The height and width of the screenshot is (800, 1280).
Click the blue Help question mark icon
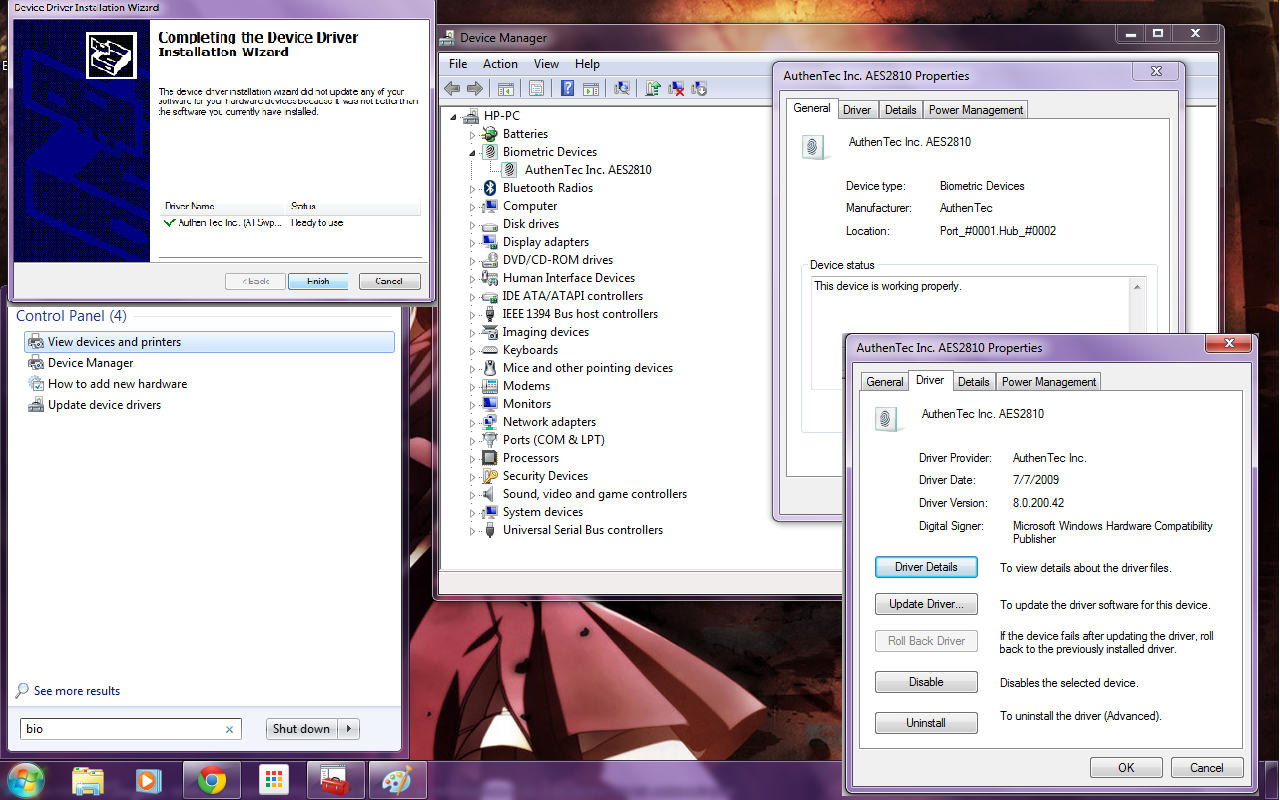tap(567, 88)
